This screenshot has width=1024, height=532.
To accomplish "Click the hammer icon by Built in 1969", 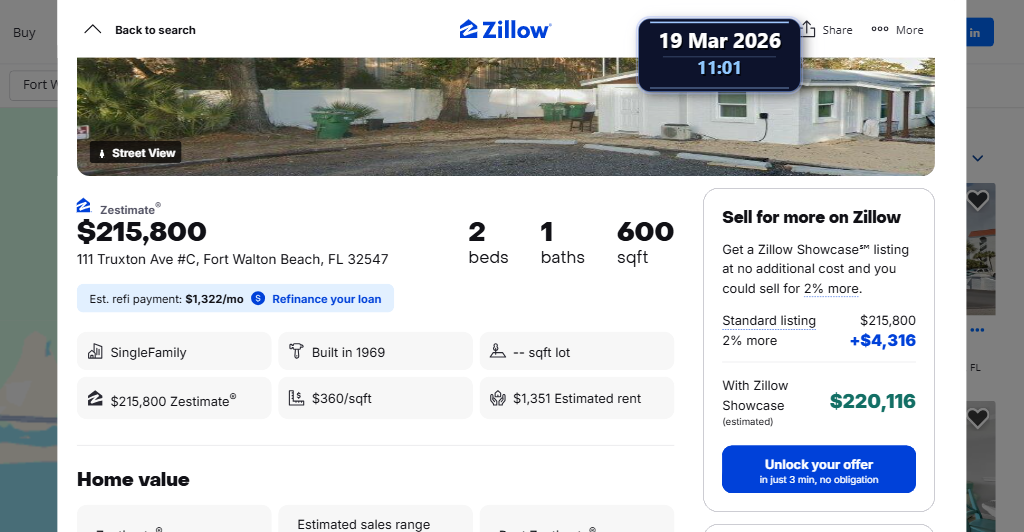I will (296, 352).
